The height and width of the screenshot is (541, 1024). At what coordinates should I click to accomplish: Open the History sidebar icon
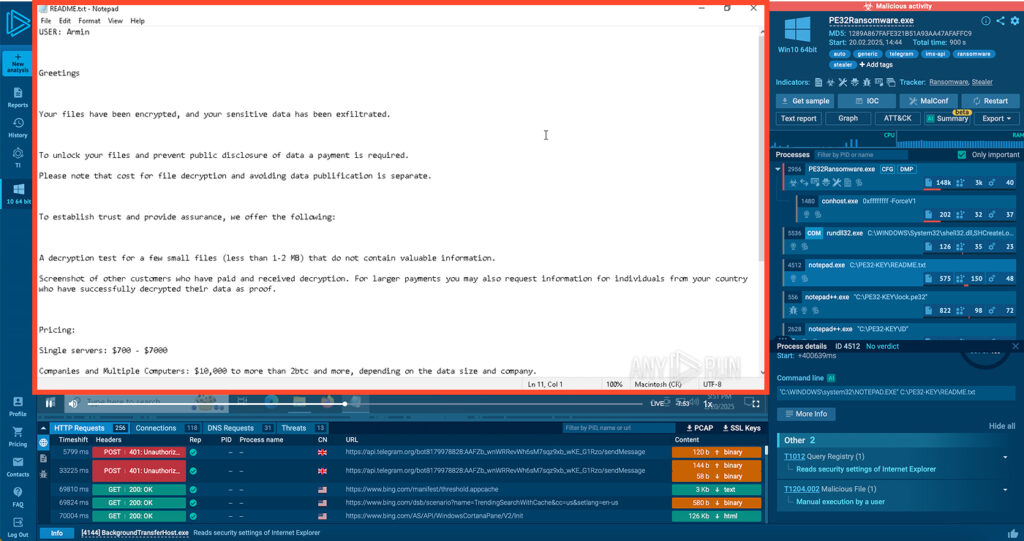click(17, 128)
